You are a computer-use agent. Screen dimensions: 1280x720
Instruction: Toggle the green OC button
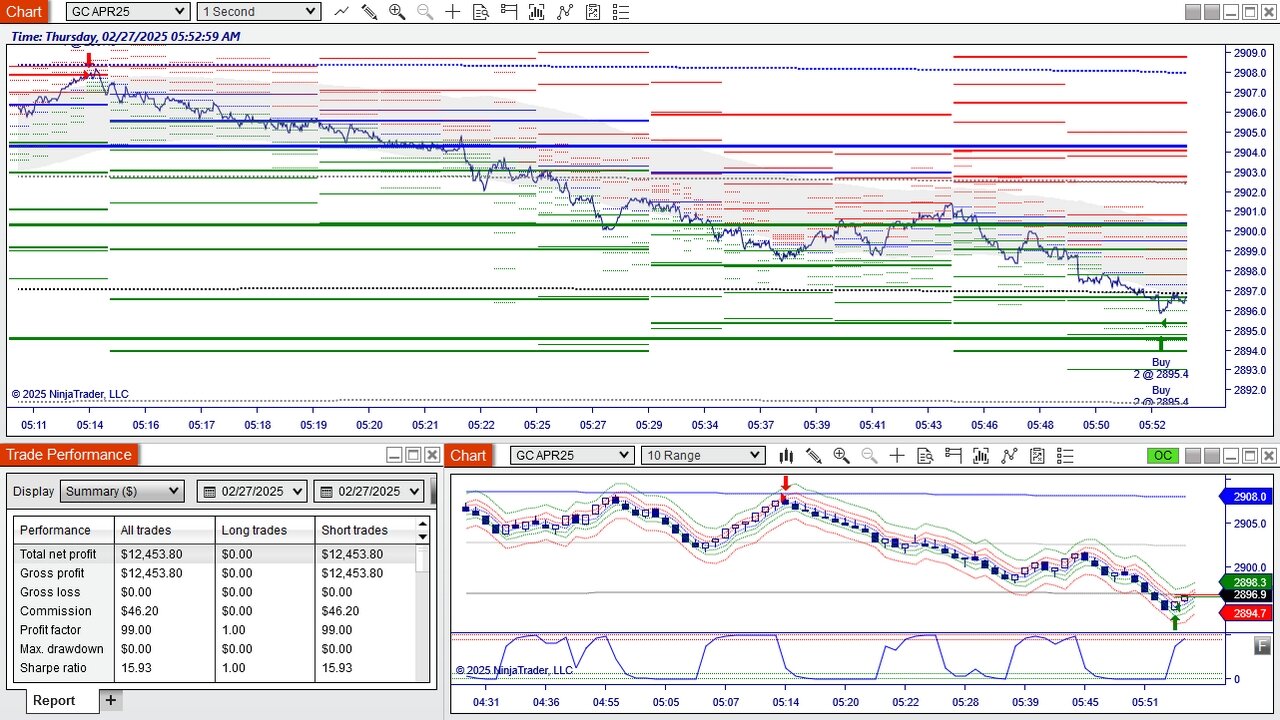(x=1163, y=456)
